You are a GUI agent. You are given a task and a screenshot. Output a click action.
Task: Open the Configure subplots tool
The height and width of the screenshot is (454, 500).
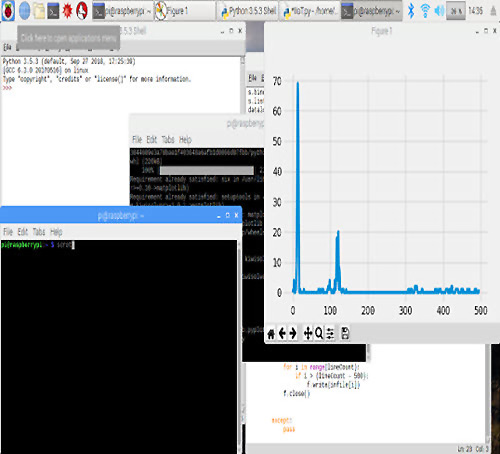point(330,333)
